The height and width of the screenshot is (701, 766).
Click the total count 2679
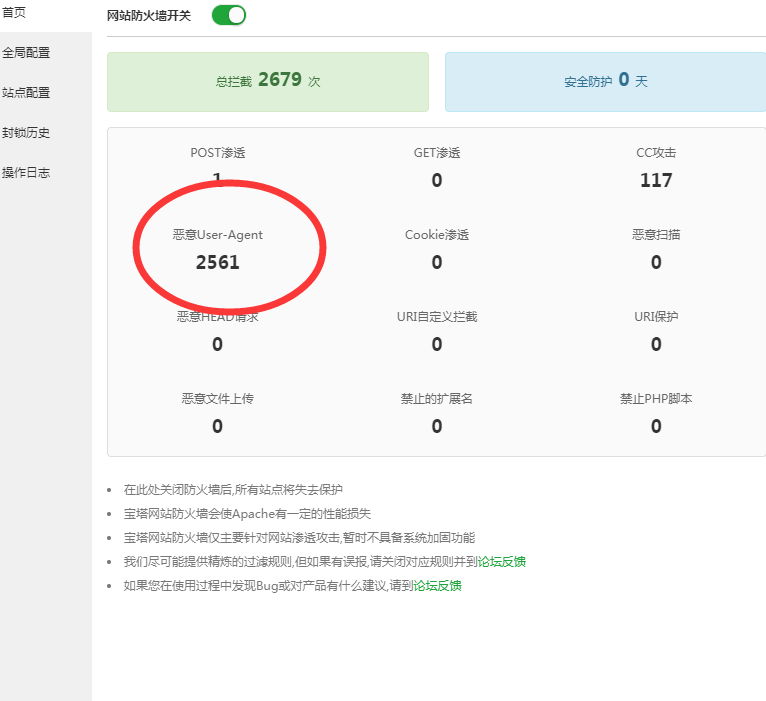[x=280, y=80]
